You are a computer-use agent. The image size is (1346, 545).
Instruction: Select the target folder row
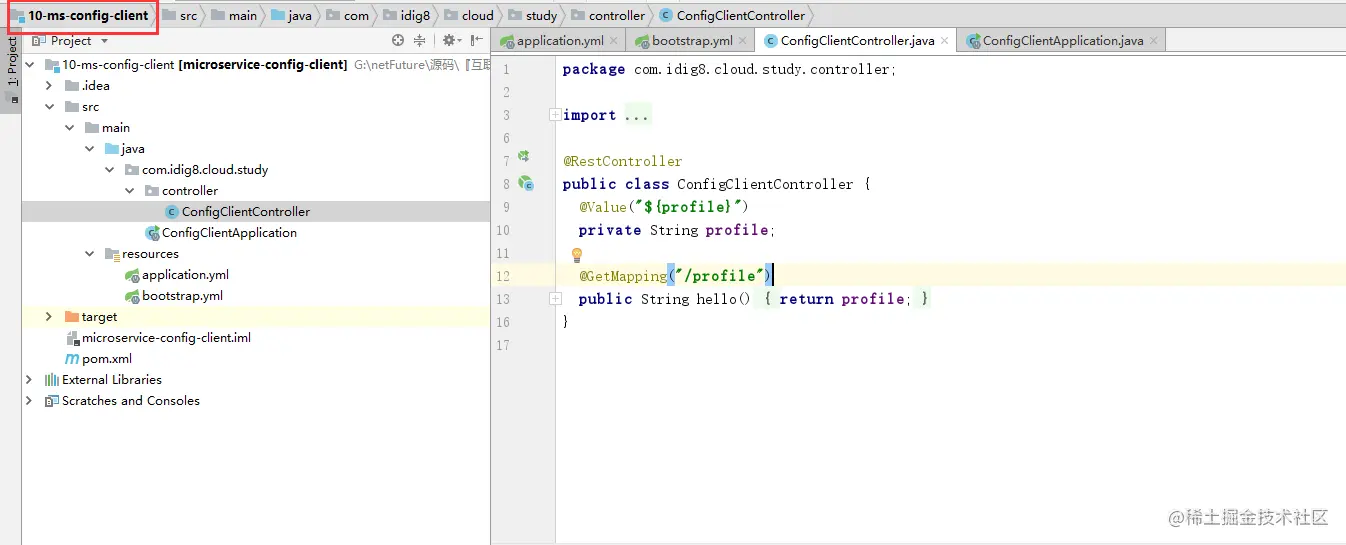[255, 317]
